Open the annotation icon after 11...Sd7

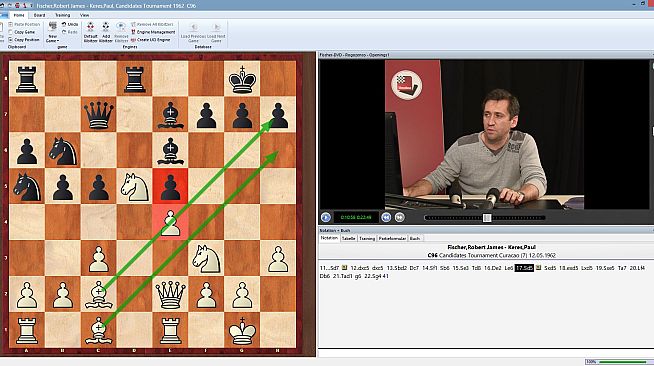point(345,268)
